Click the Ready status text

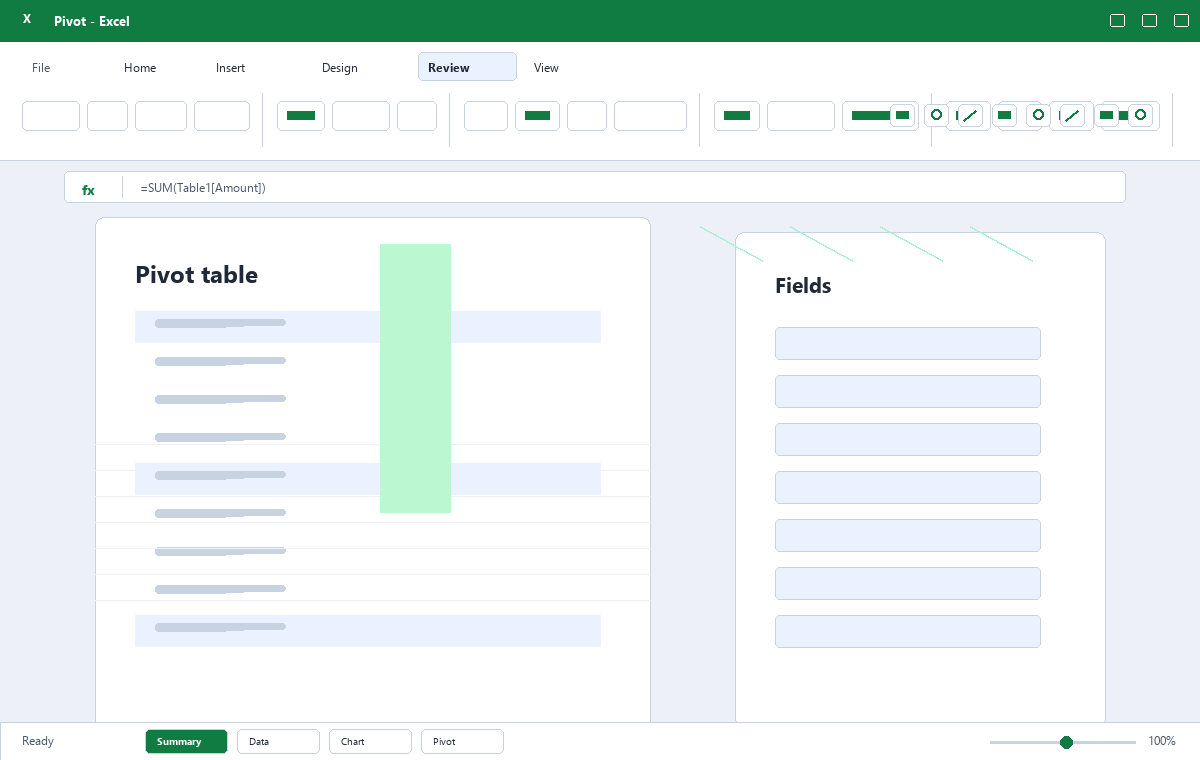(x=38, y=741)
